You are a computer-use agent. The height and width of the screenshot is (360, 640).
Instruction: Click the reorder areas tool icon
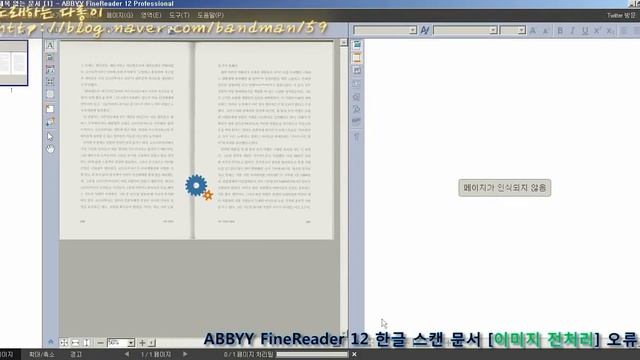[50, 122]
